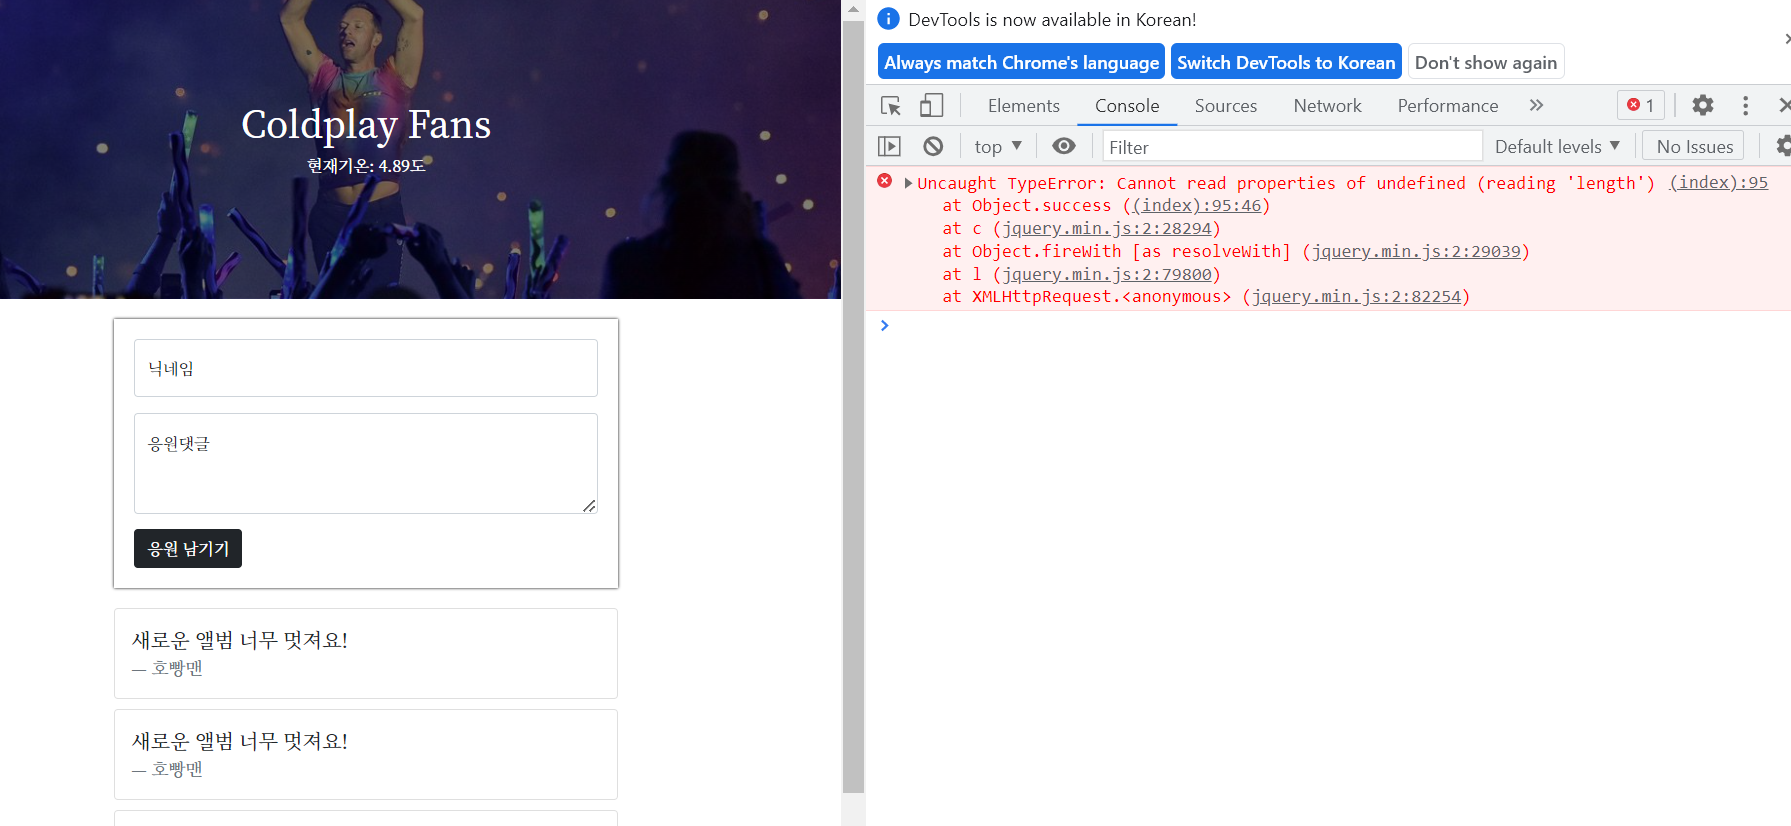
Task: Show more DevTools tabs chevron
Action: pyautogui.click(x=1536, y=105)
